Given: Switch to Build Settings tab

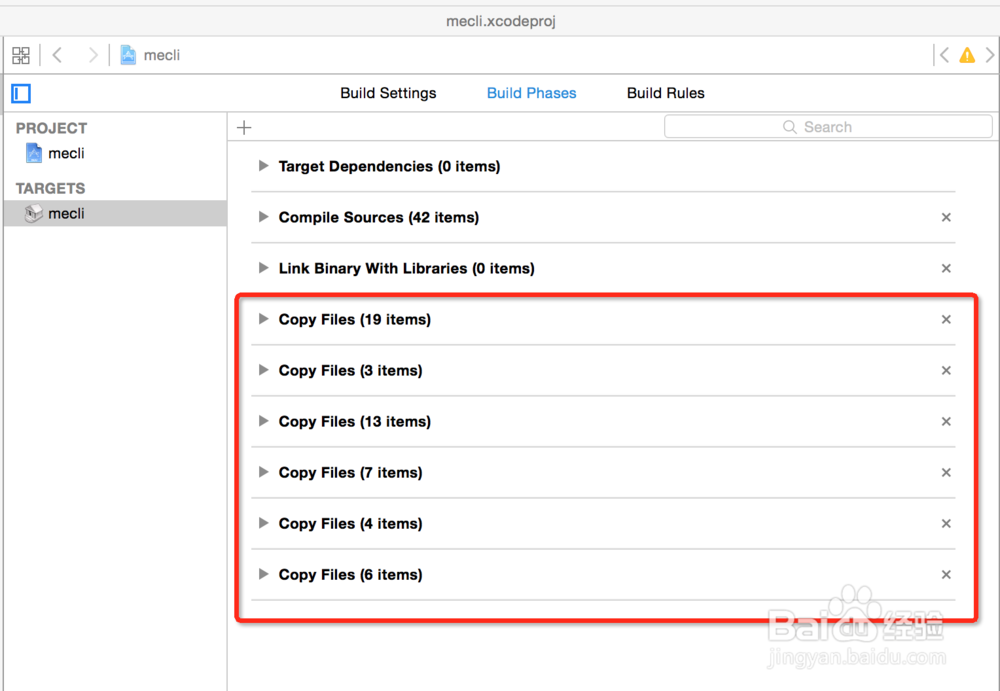Looking at the screenshot, I should coord(388,93).
